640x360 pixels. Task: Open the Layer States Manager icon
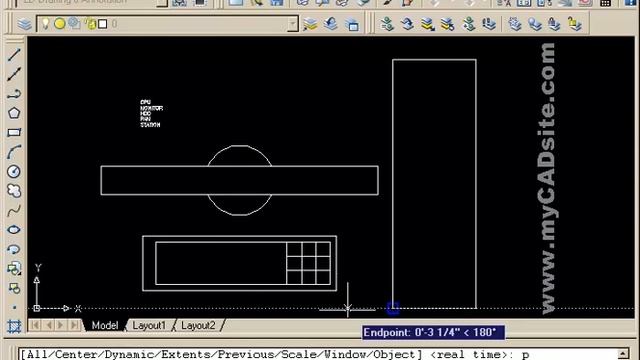pyautogui.click(x=352, y=24)
